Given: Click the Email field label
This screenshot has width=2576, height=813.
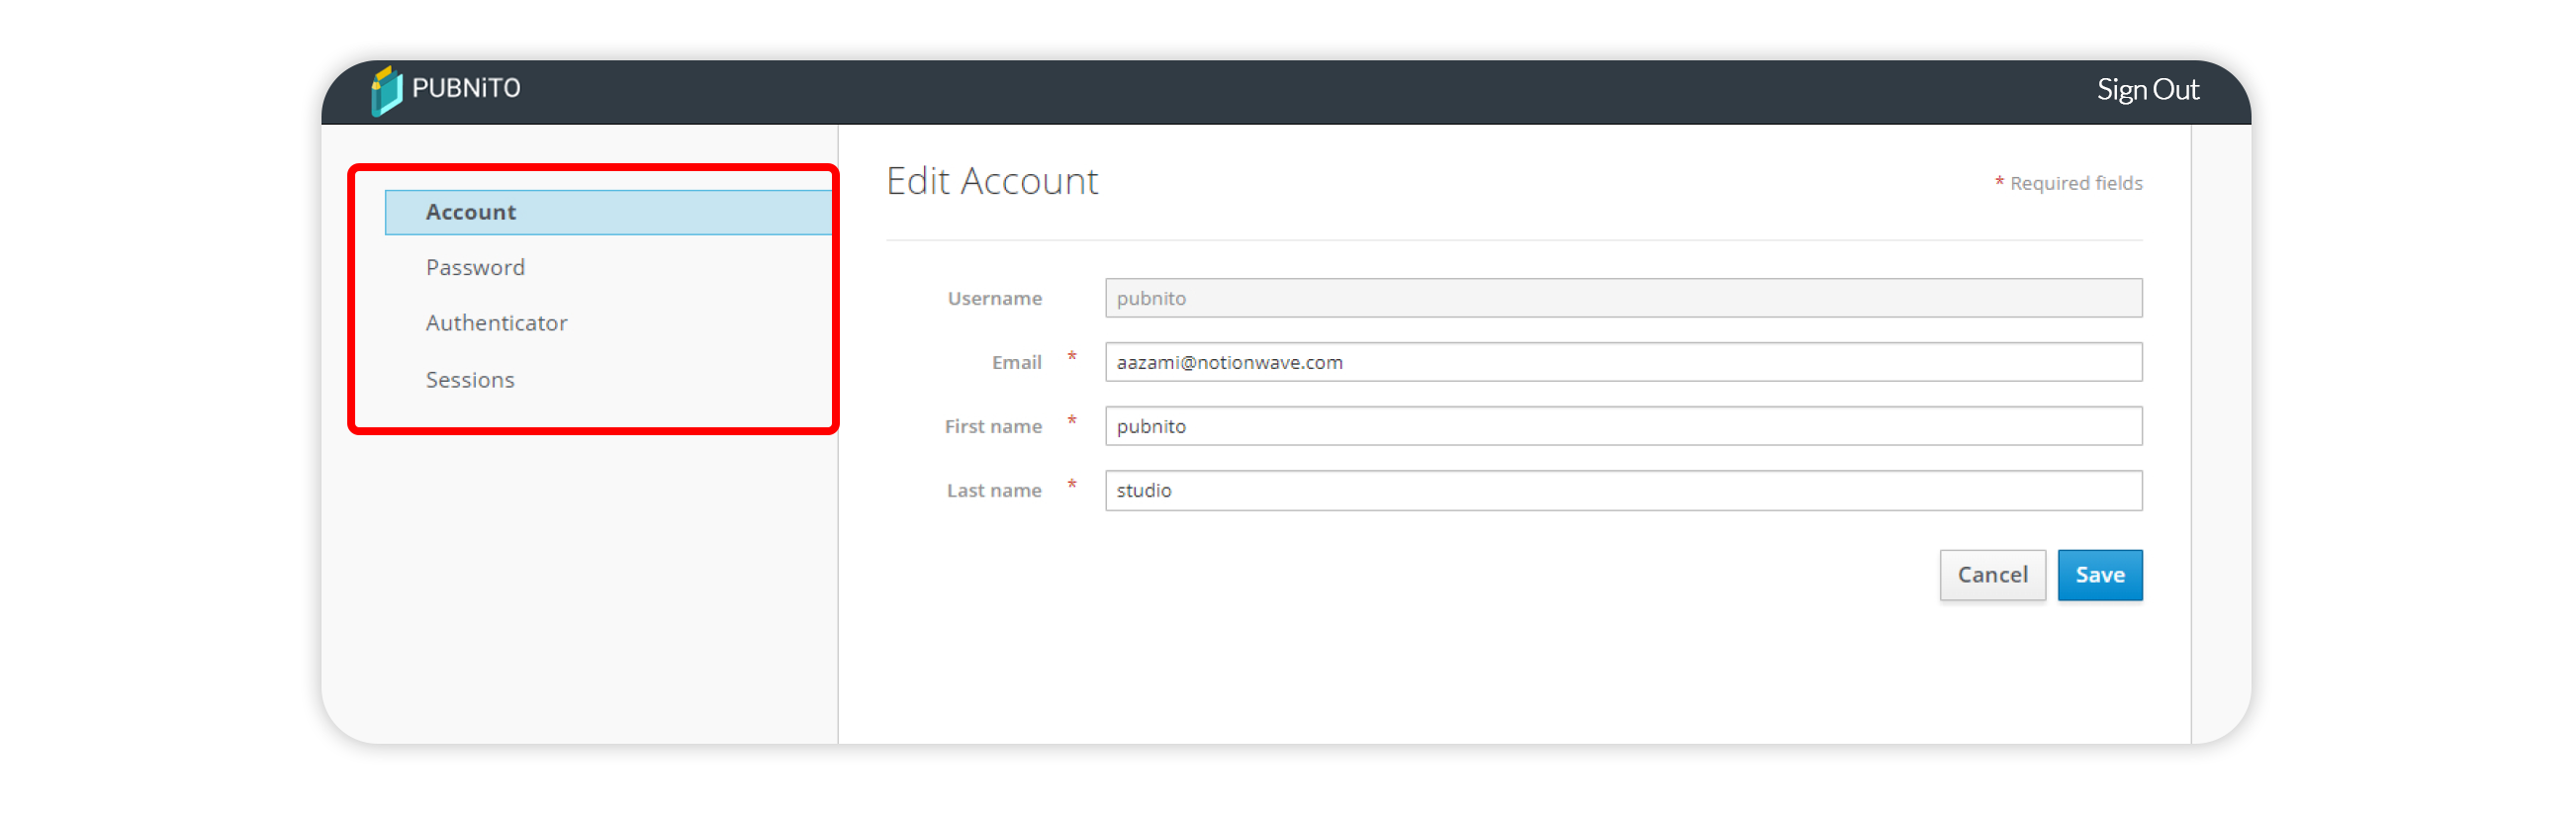Looking at the screenshot, I should [x=1016, y=362].
